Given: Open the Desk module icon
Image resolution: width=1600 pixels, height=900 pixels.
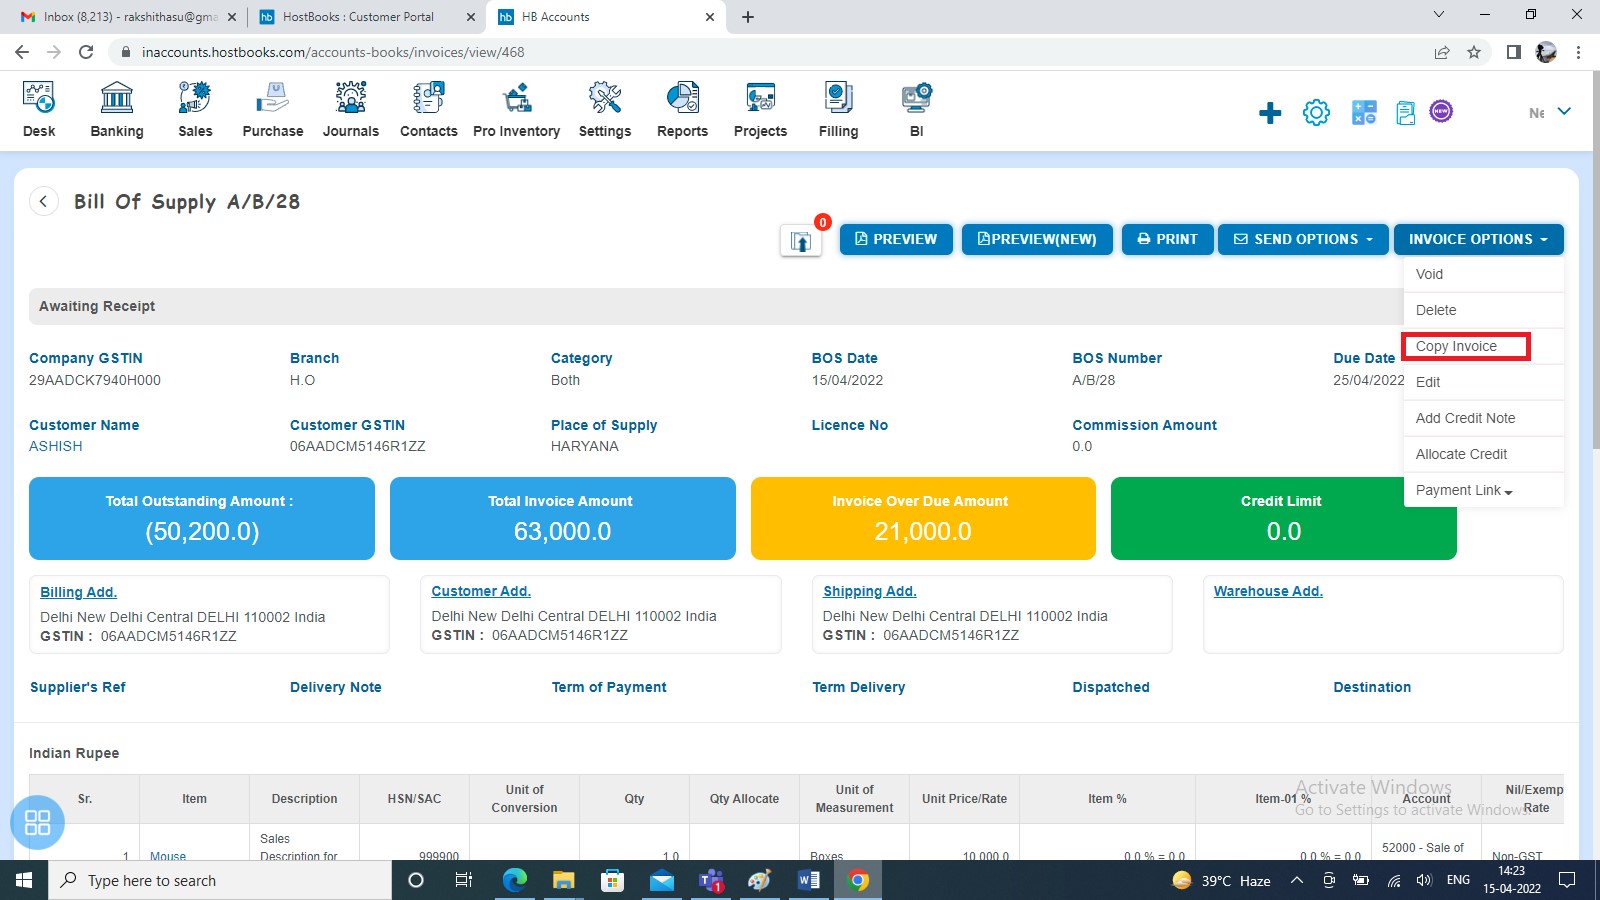Looking at the screenshot, I should click(x=39, y=98).
